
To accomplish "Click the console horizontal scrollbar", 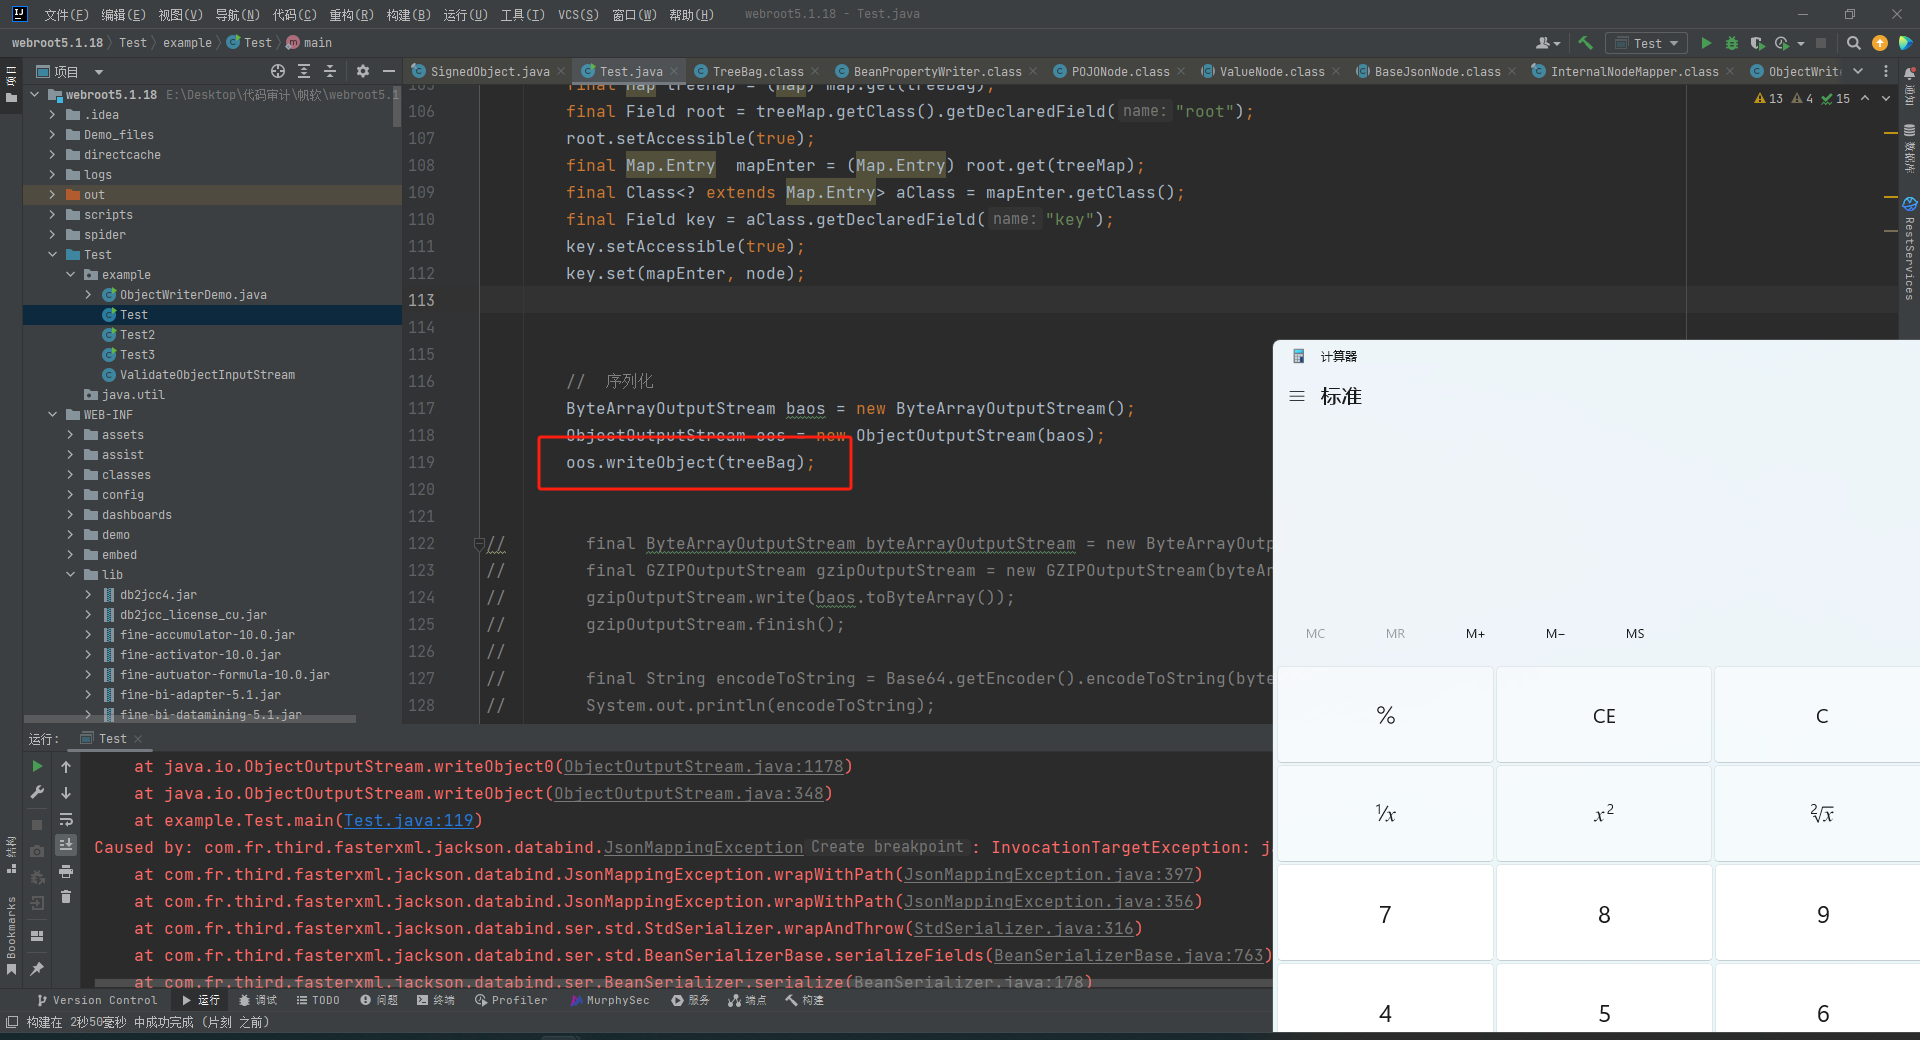I will [680, 983].
